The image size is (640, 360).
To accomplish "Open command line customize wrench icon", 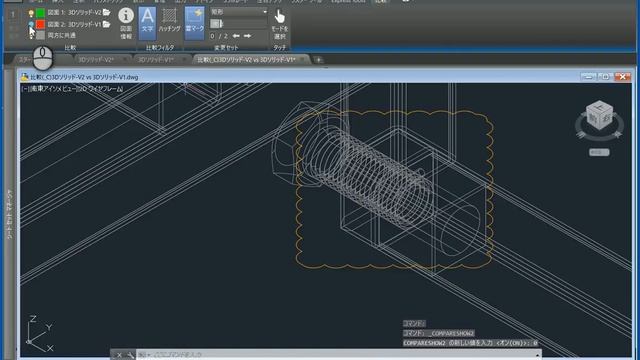I will click(x=130, y=355).
